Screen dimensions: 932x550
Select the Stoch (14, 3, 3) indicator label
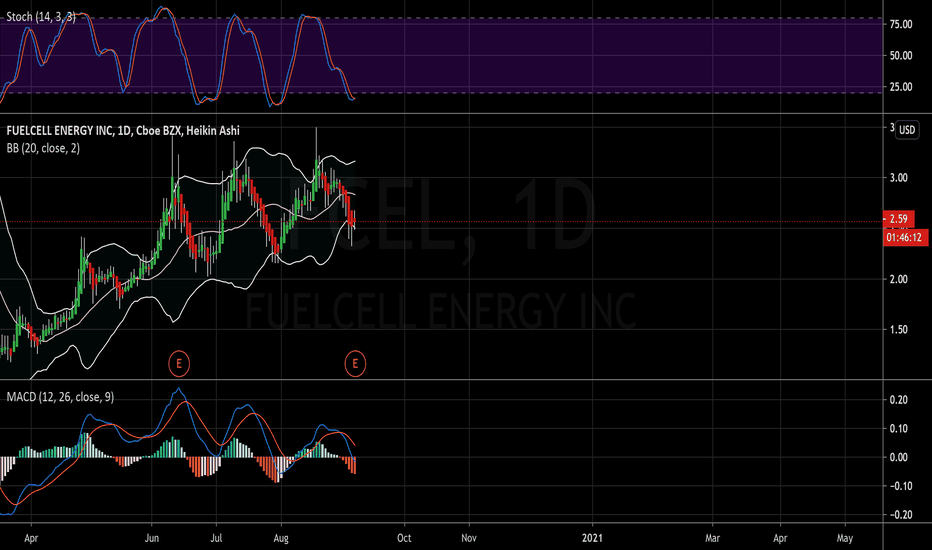tap(41, 17)
